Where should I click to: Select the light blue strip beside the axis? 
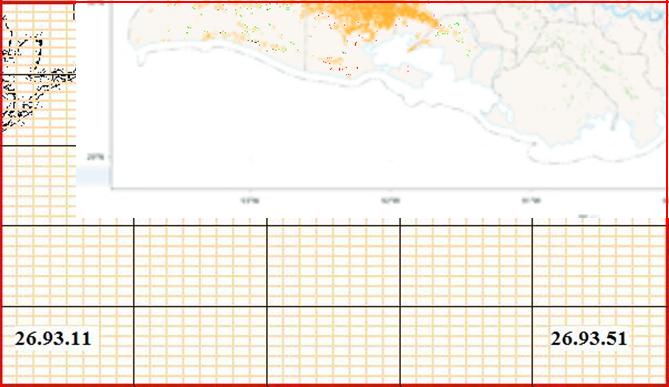tap(93, 176)
